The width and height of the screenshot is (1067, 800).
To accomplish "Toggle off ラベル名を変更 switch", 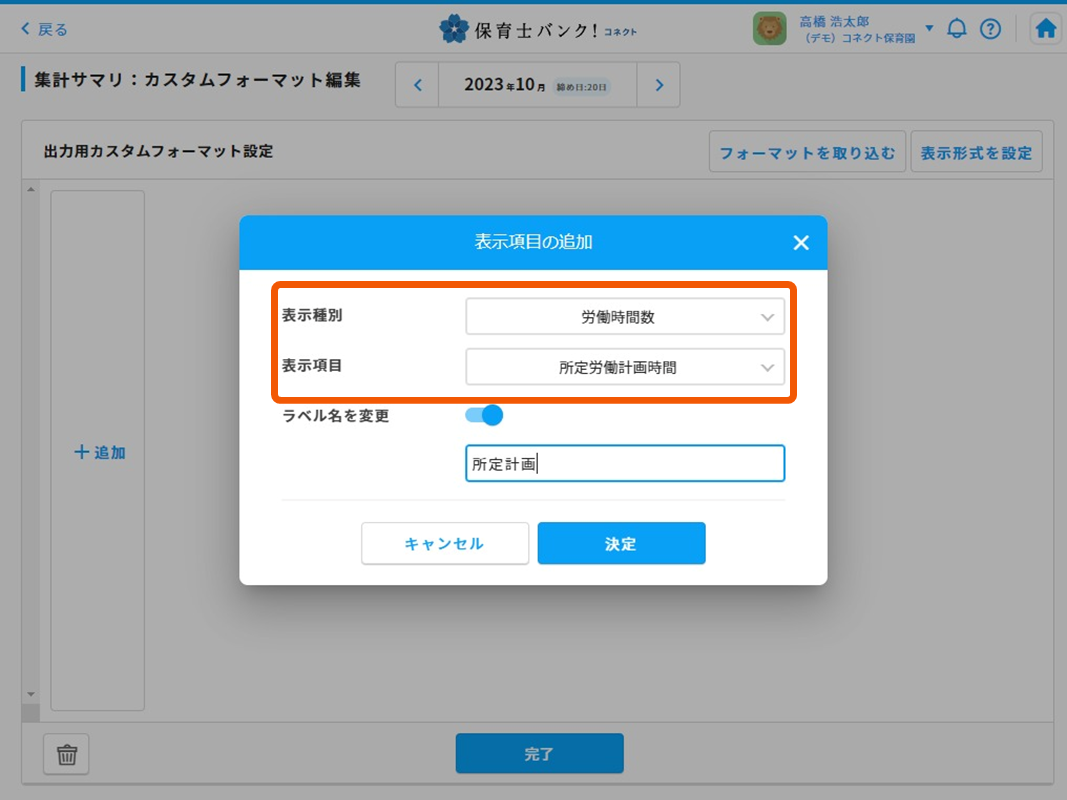I will coord(484,415).
